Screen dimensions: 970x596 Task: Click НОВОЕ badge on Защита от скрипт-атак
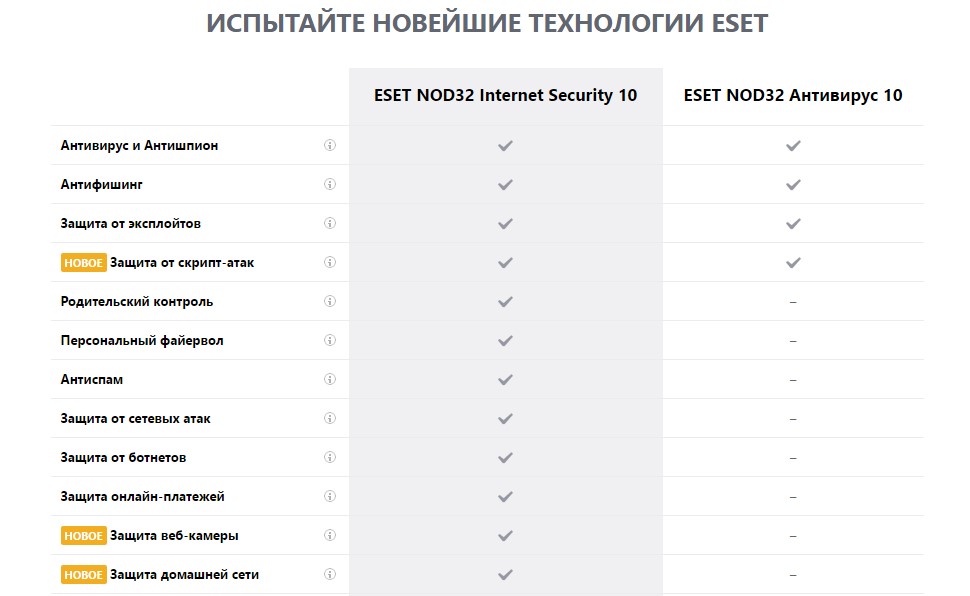pyautogui.click(x=83, y=262)
